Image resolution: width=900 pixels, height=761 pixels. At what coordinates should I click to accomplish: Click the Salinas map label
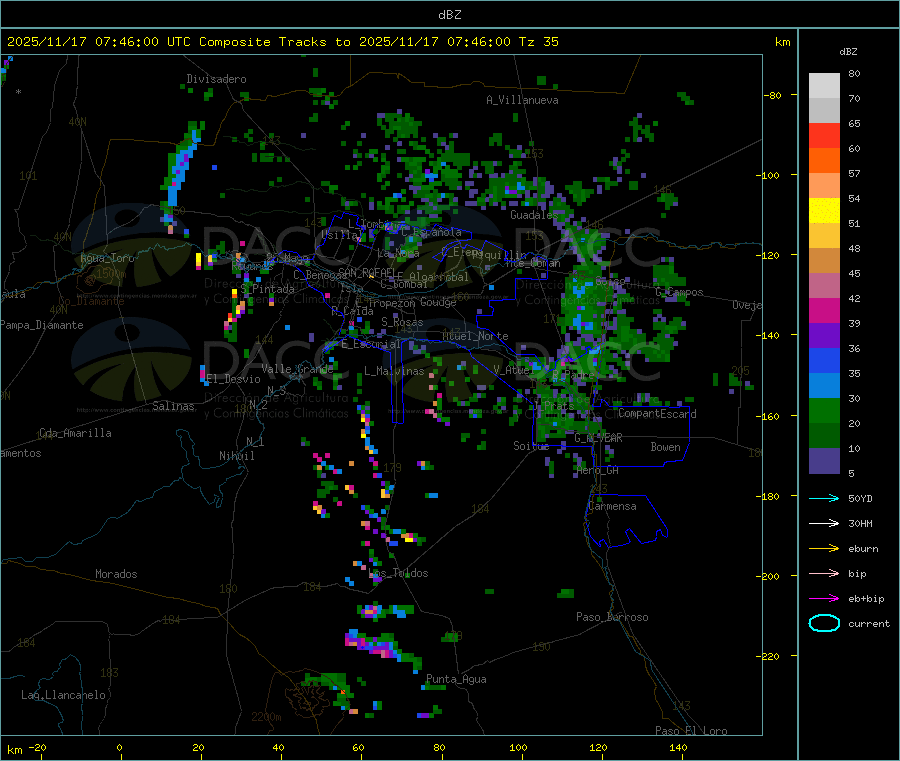click(x=173, y=406)
